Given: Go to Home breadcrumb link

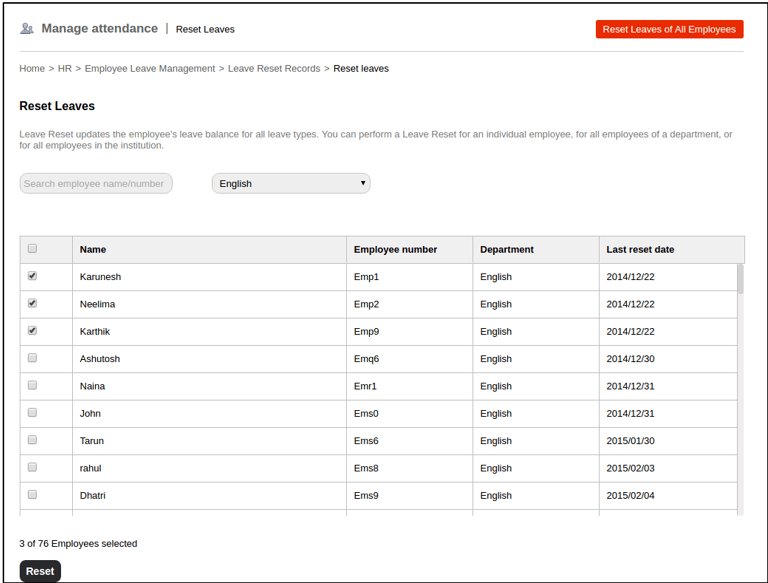Looking at the screenshot, I should tap(32, 69).
